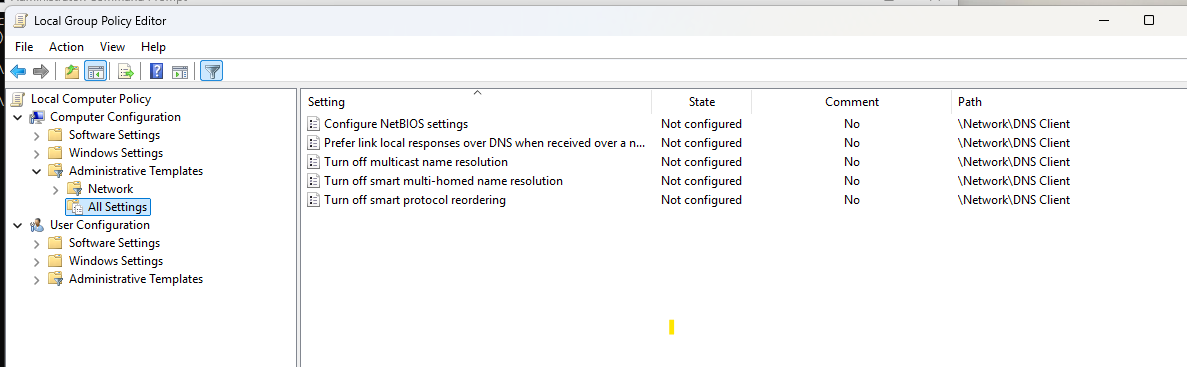
Task: Open Help via blue question mark icon
Action: point(157,72)
